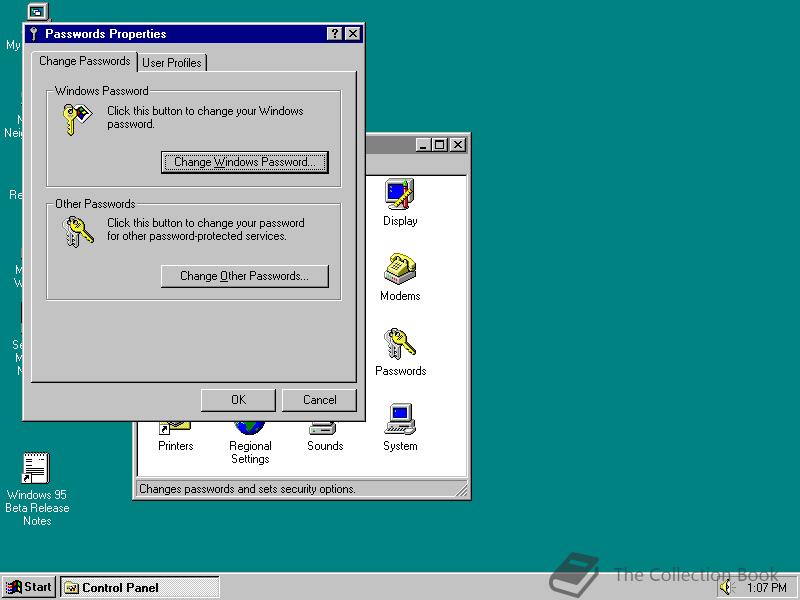Click the 1:07 PM clock in tray
This screenshot has width=800, height=600.
coord(766,588)
